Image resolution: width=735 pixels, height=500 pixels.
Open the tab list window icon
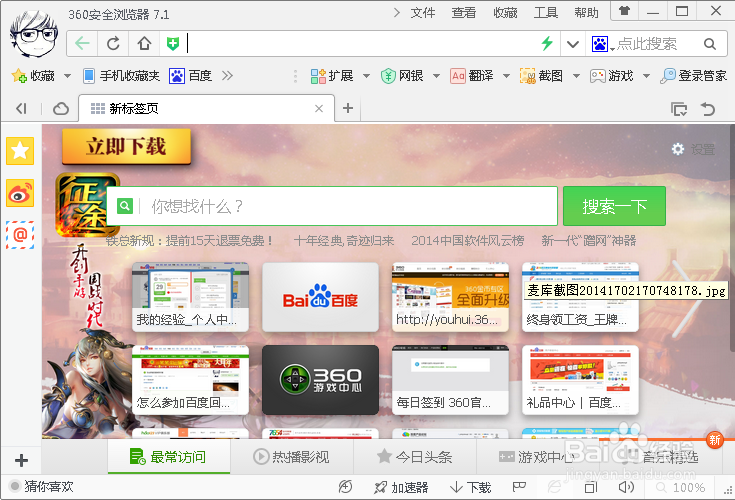679,109
